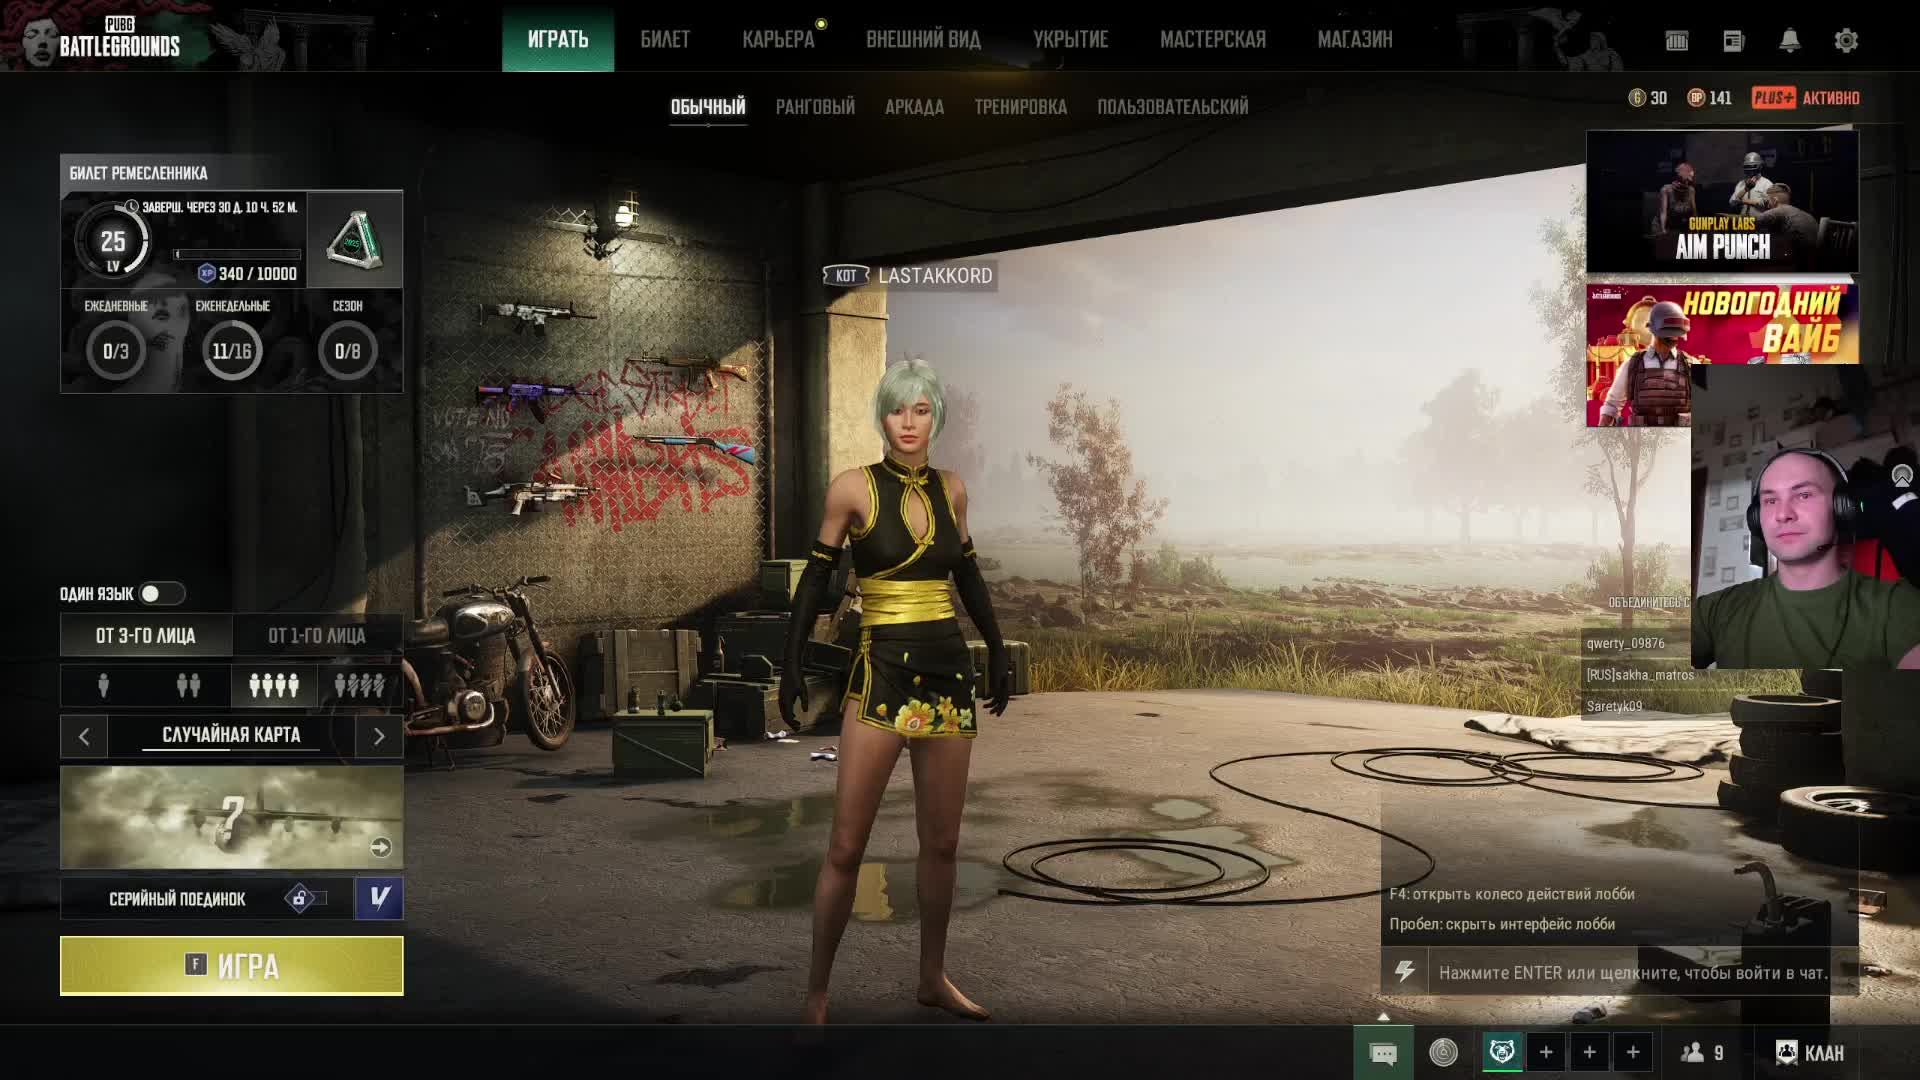Select duo mode two-person icon
Screen dimensions: 1920x1080
188,686
